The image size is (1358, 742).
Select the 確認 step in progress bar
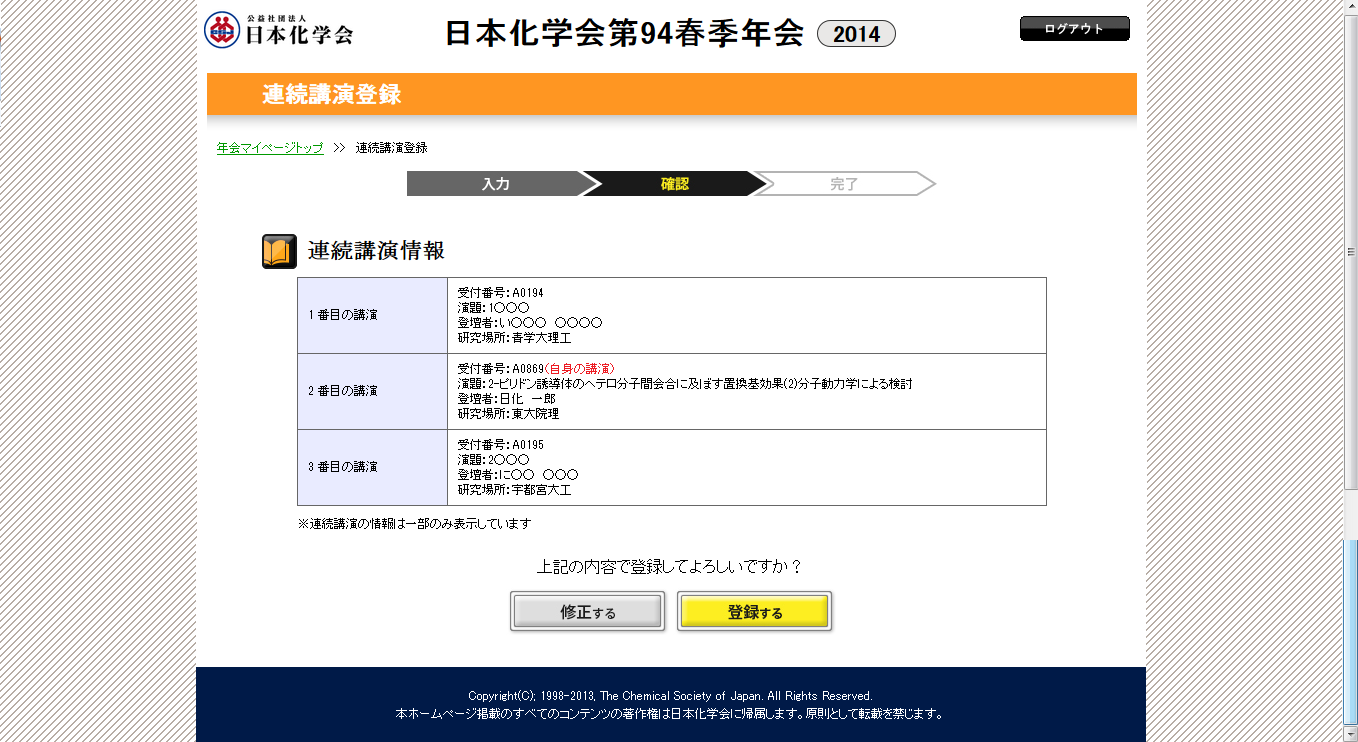point(674,184)
